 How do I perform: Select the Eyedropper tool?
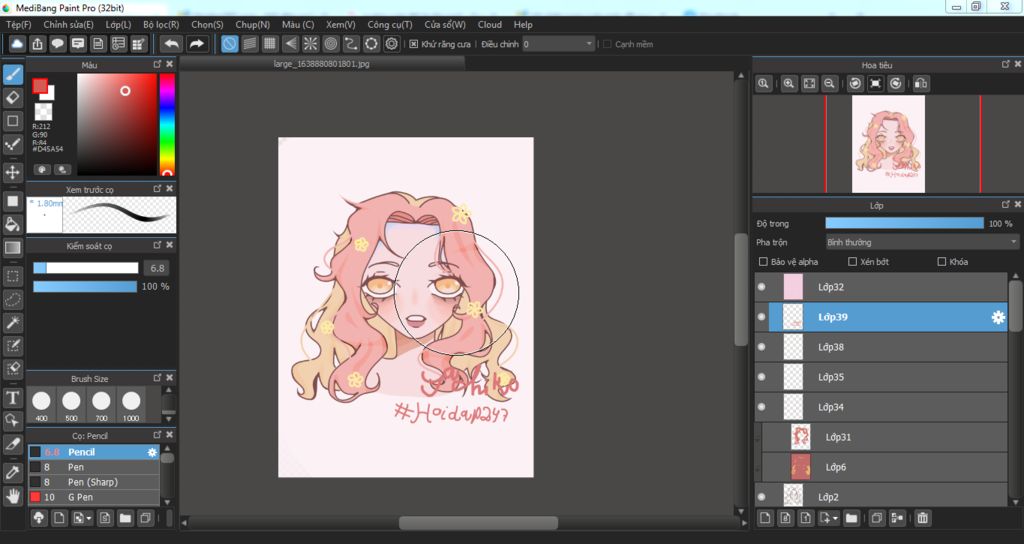12,472
